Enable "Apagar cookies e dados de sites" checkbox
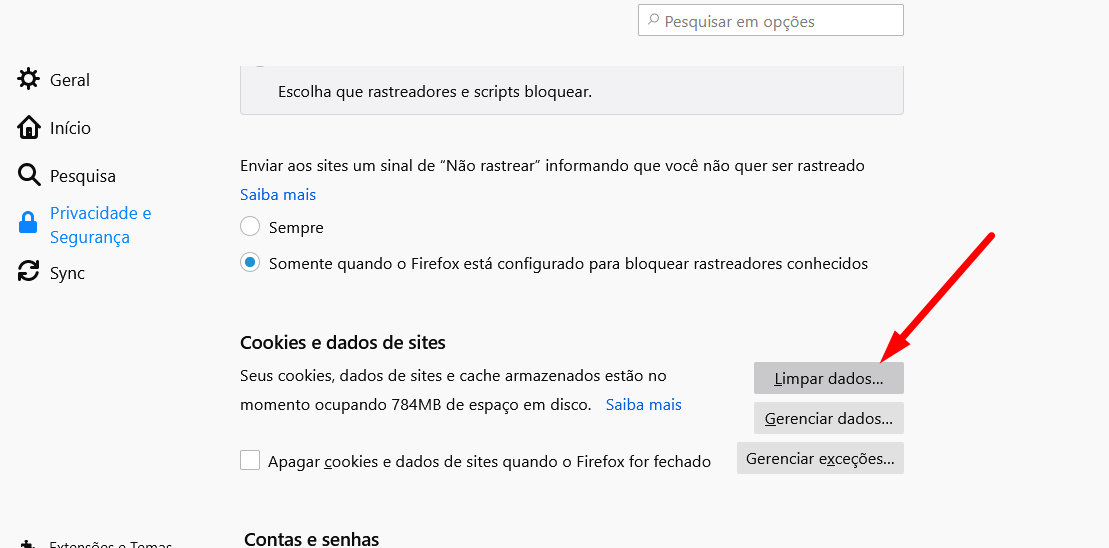 tap(250, 460)
